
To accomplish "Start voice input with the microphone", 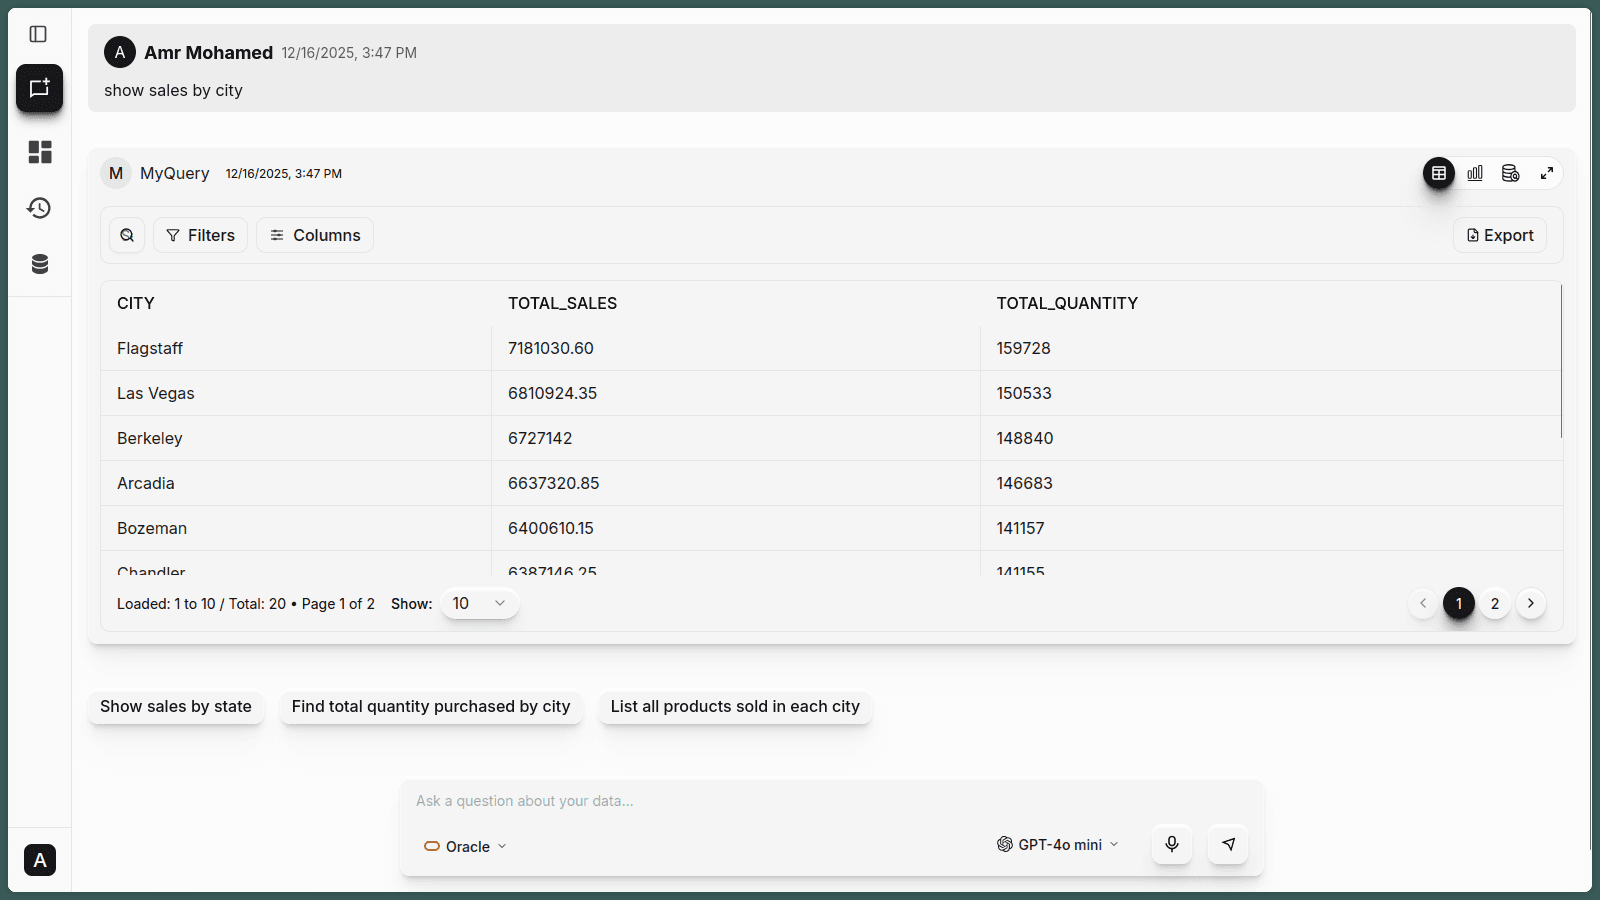I will (1171, 844).
